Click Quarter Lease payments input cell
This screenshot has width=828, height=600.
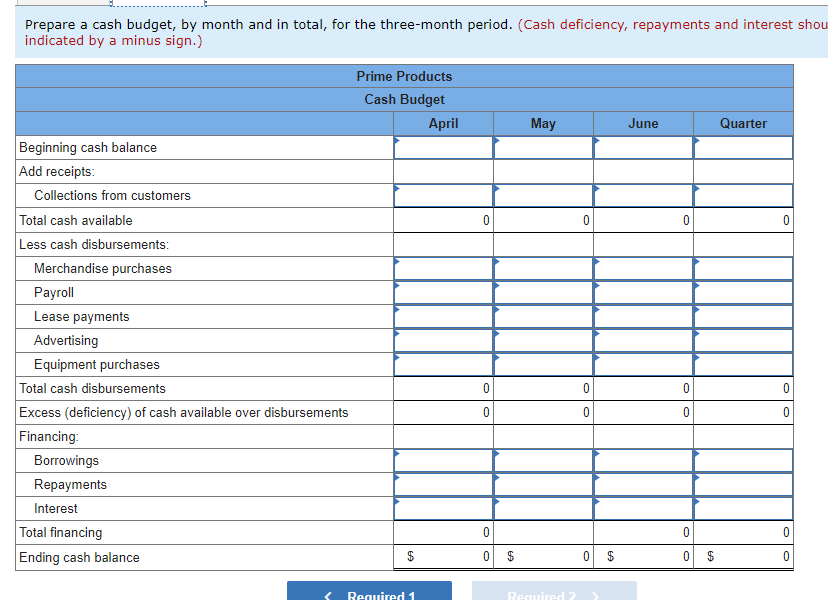743,316
